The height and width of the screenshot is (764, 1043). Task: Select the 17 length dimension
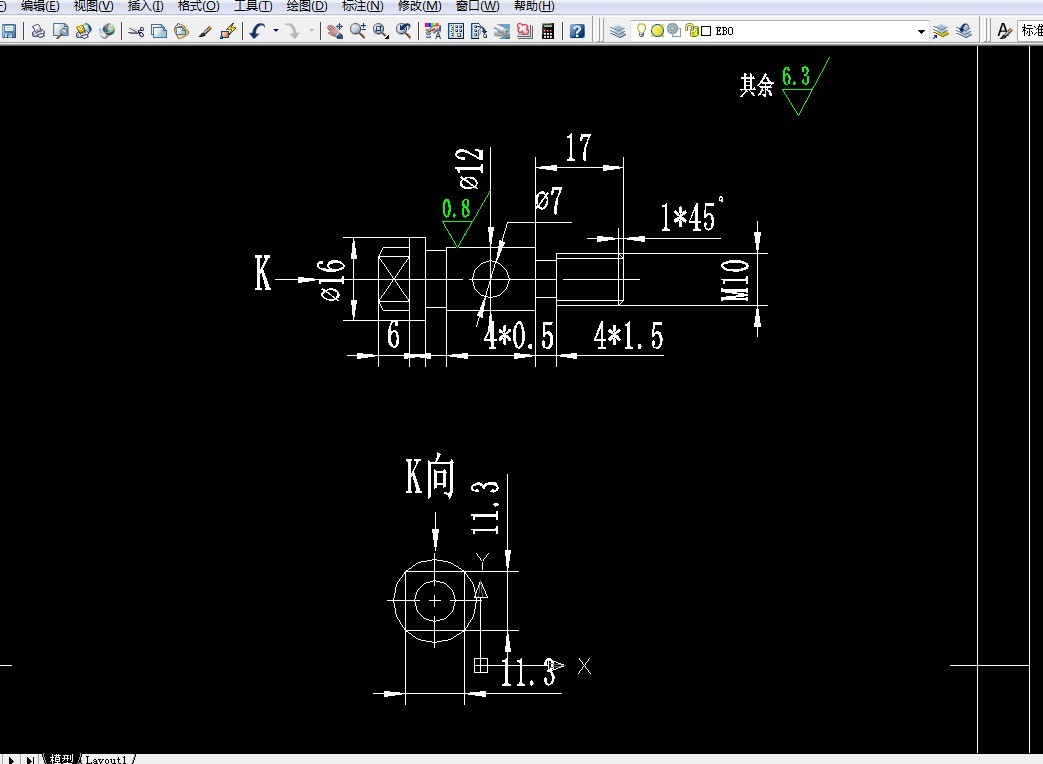578,148
